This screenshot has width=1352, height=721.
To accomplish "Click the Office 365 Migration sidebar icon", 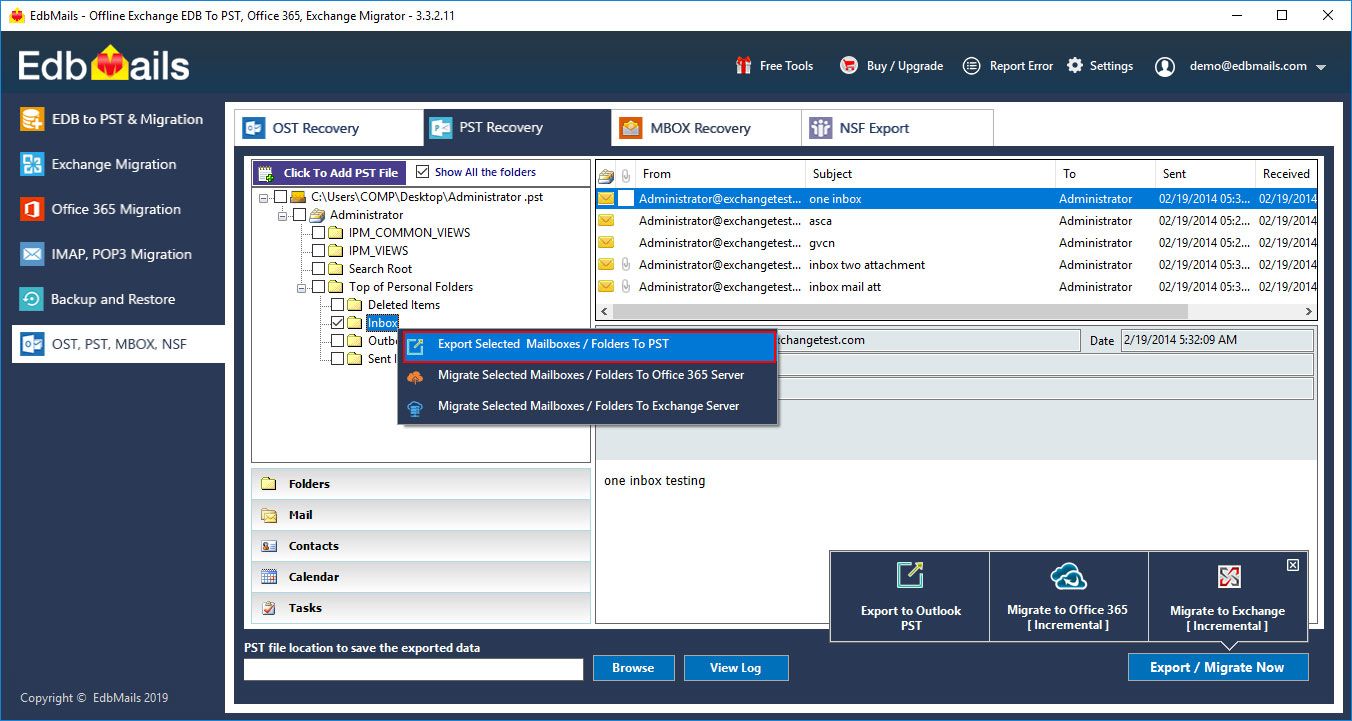I will coord(33,209).
